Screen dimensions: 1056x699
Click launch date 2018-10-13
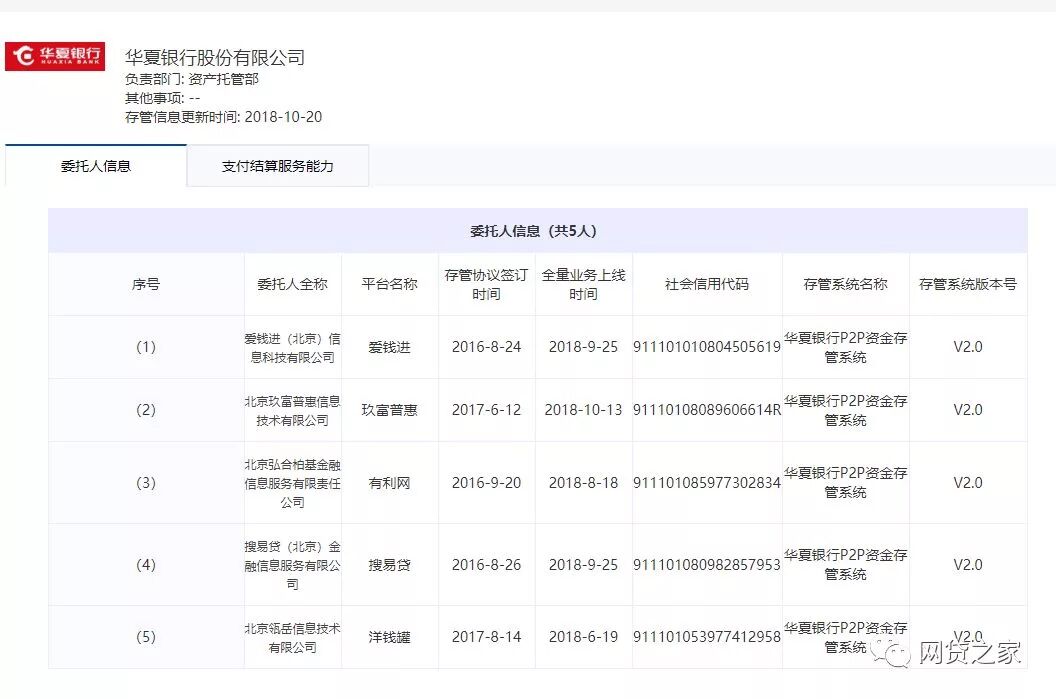coord(583,410)
